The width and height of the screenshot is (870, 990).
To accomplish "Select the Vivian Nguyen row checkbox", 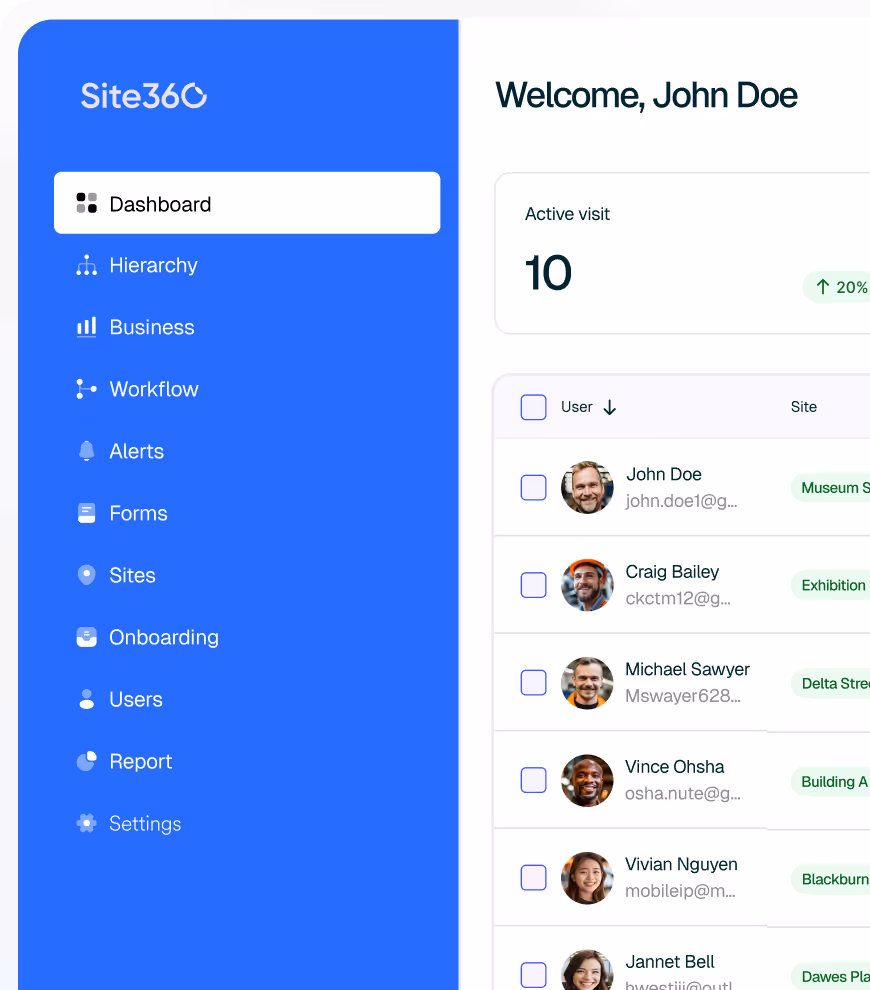I will coord(533,878).
